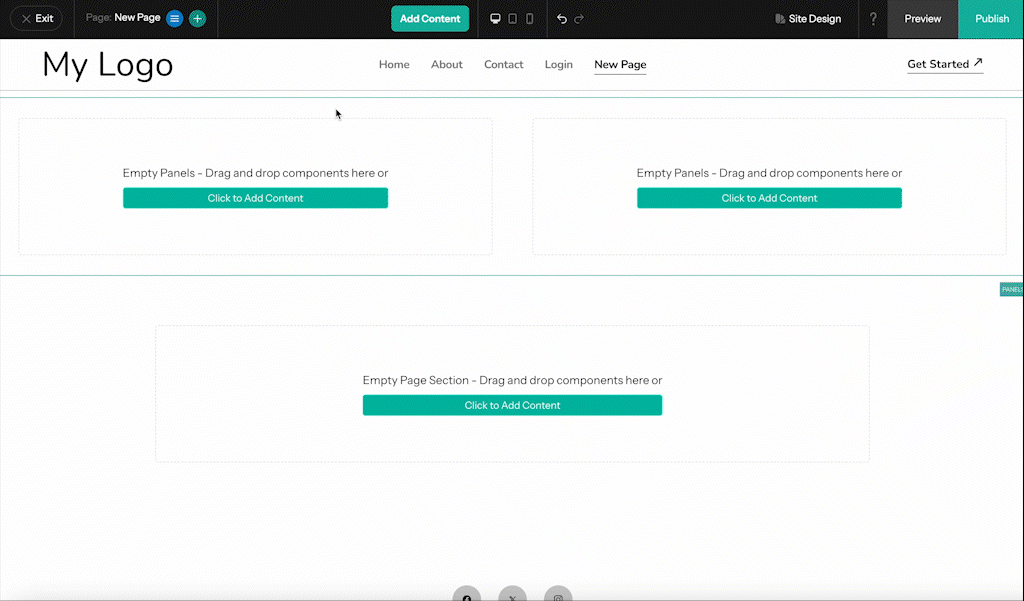1024x601 pixels.
Task: Toggle tablet preview view
Action: (x=513, y=18)
